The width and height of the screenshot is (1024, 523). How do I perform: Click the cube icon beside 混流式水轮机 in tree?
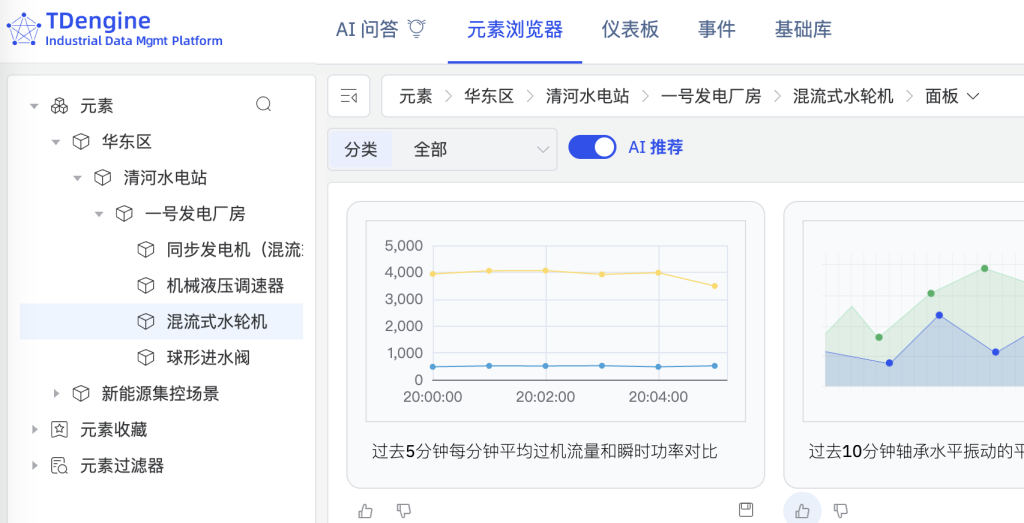pos(146,321)
